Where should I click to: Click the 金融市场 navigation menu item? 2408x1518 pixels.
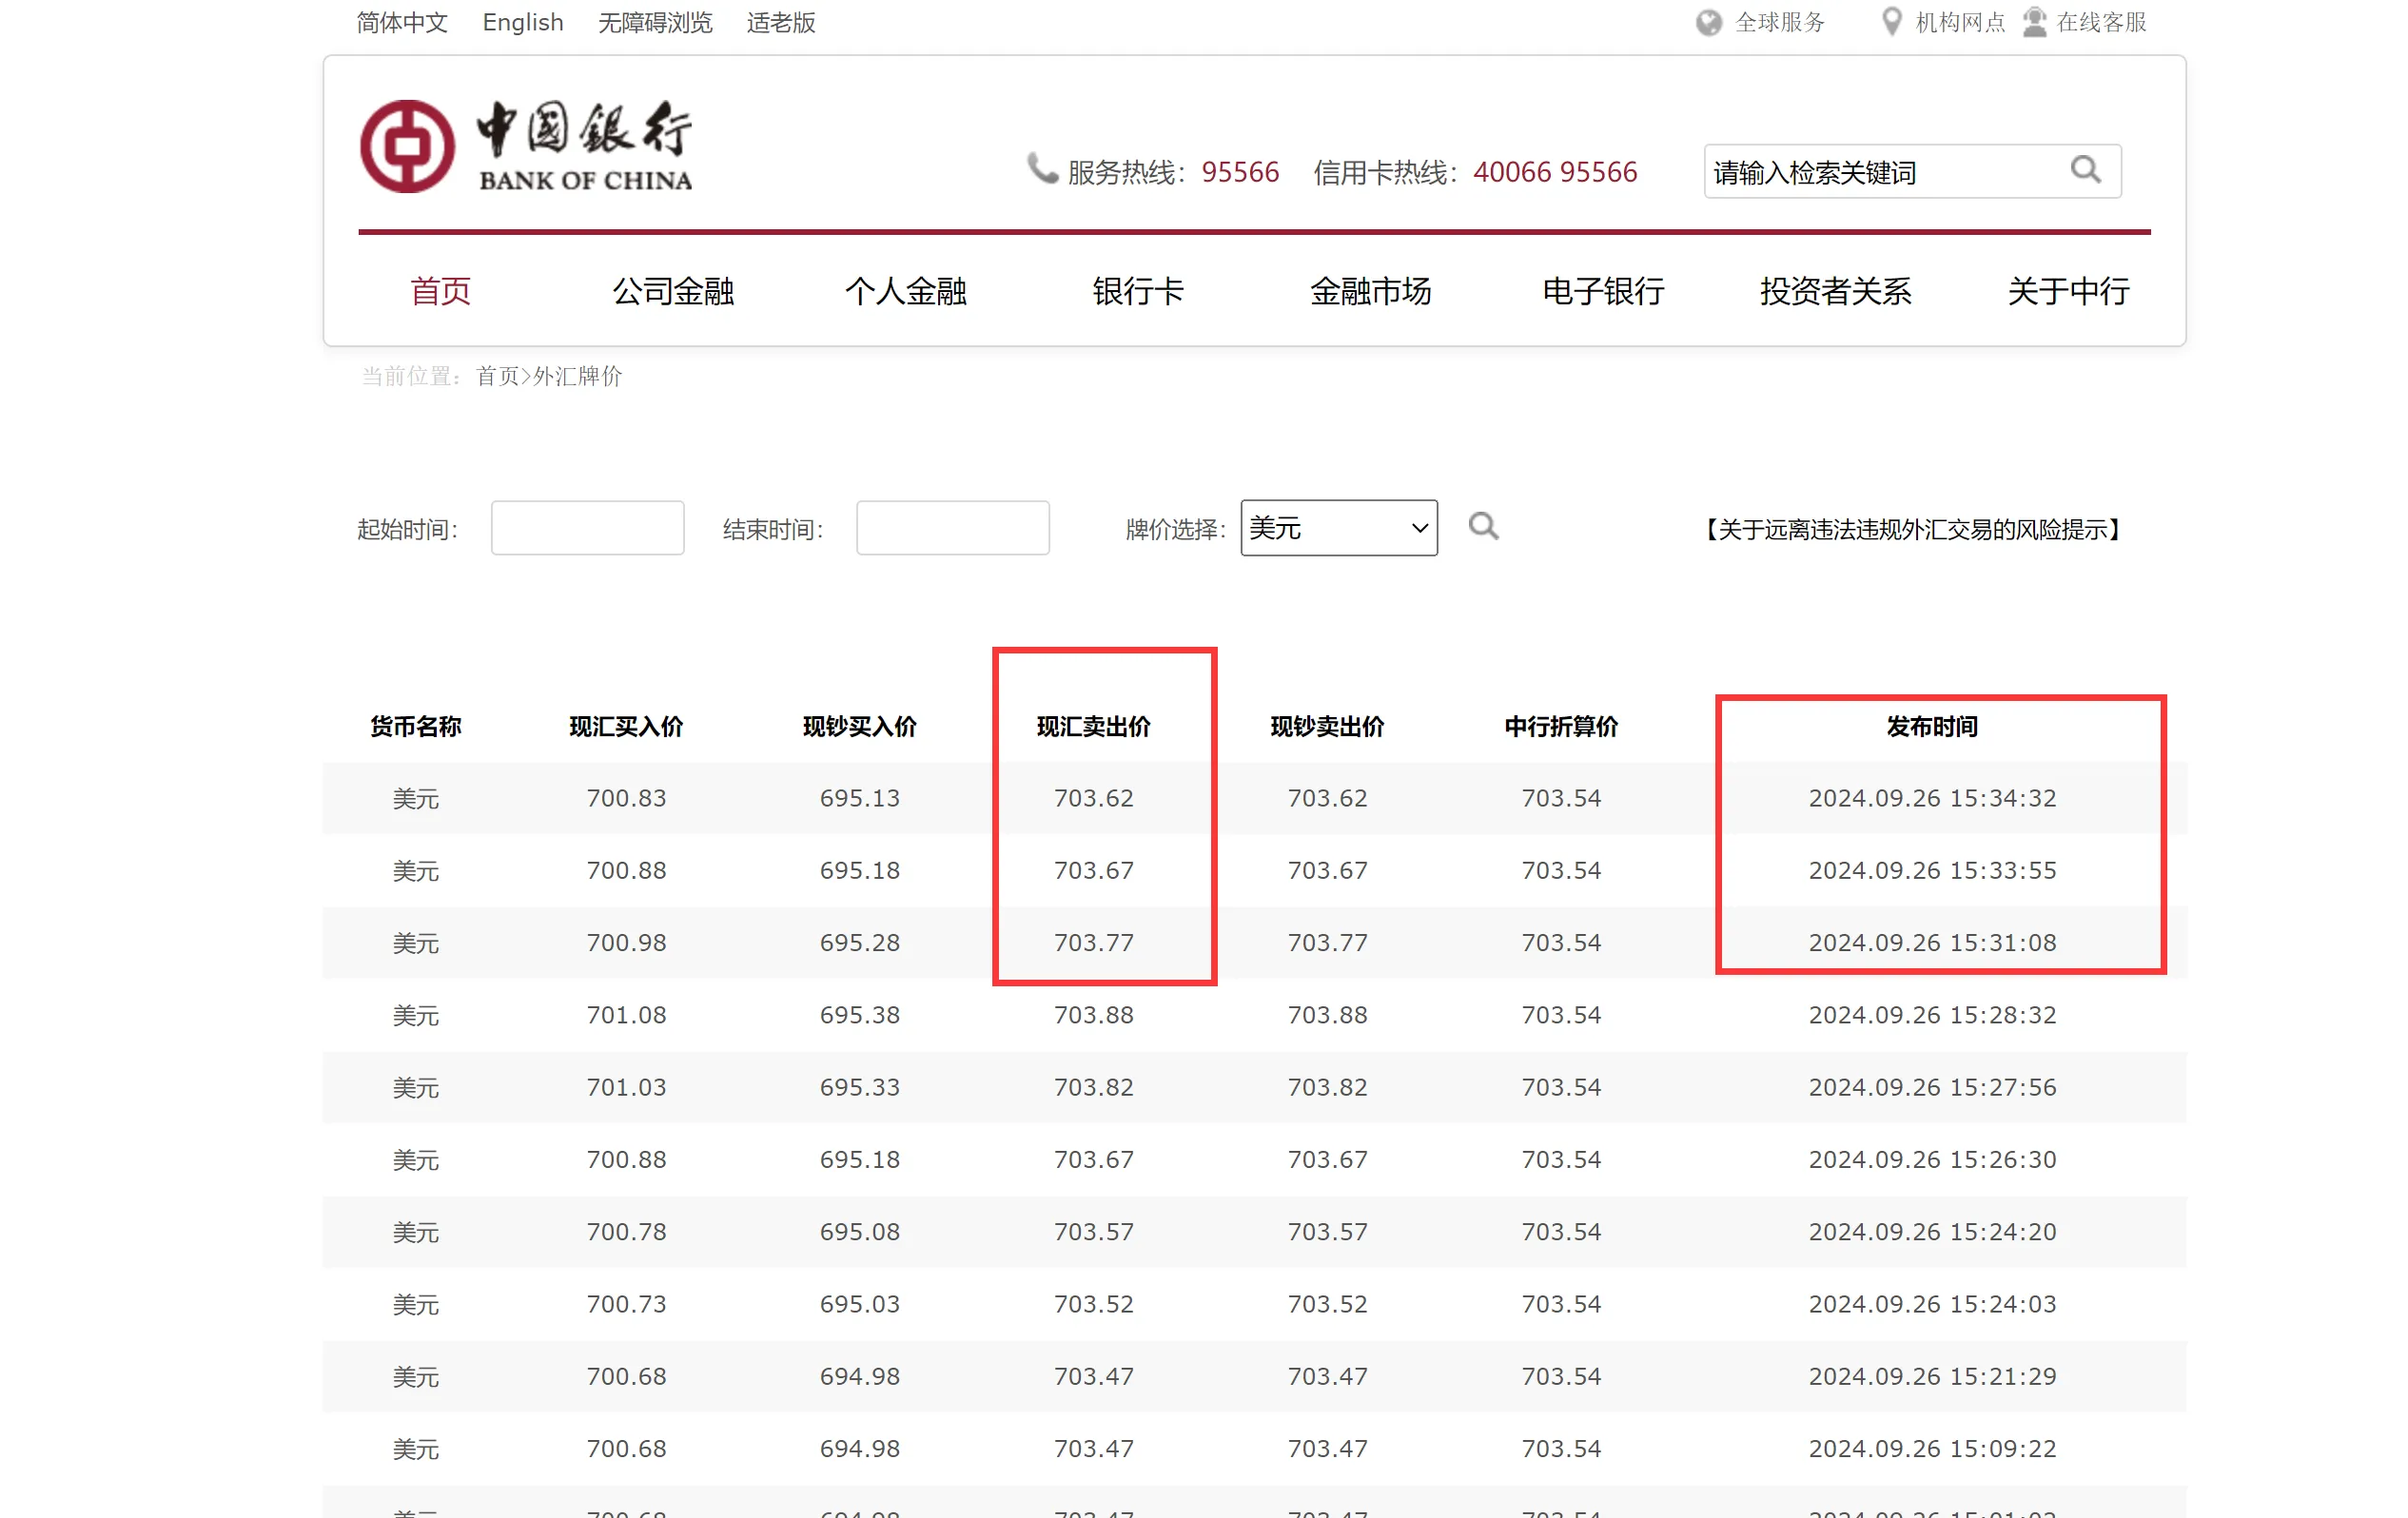tap(1367, 290)
